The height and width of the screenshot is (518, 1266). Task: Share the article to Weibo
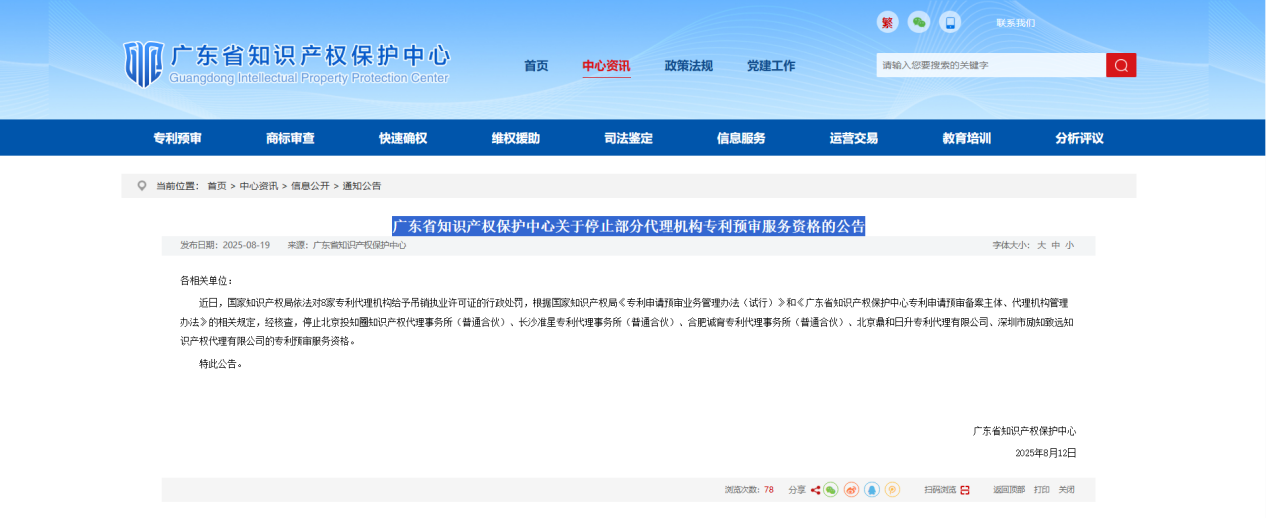click(x=851, y=490)
